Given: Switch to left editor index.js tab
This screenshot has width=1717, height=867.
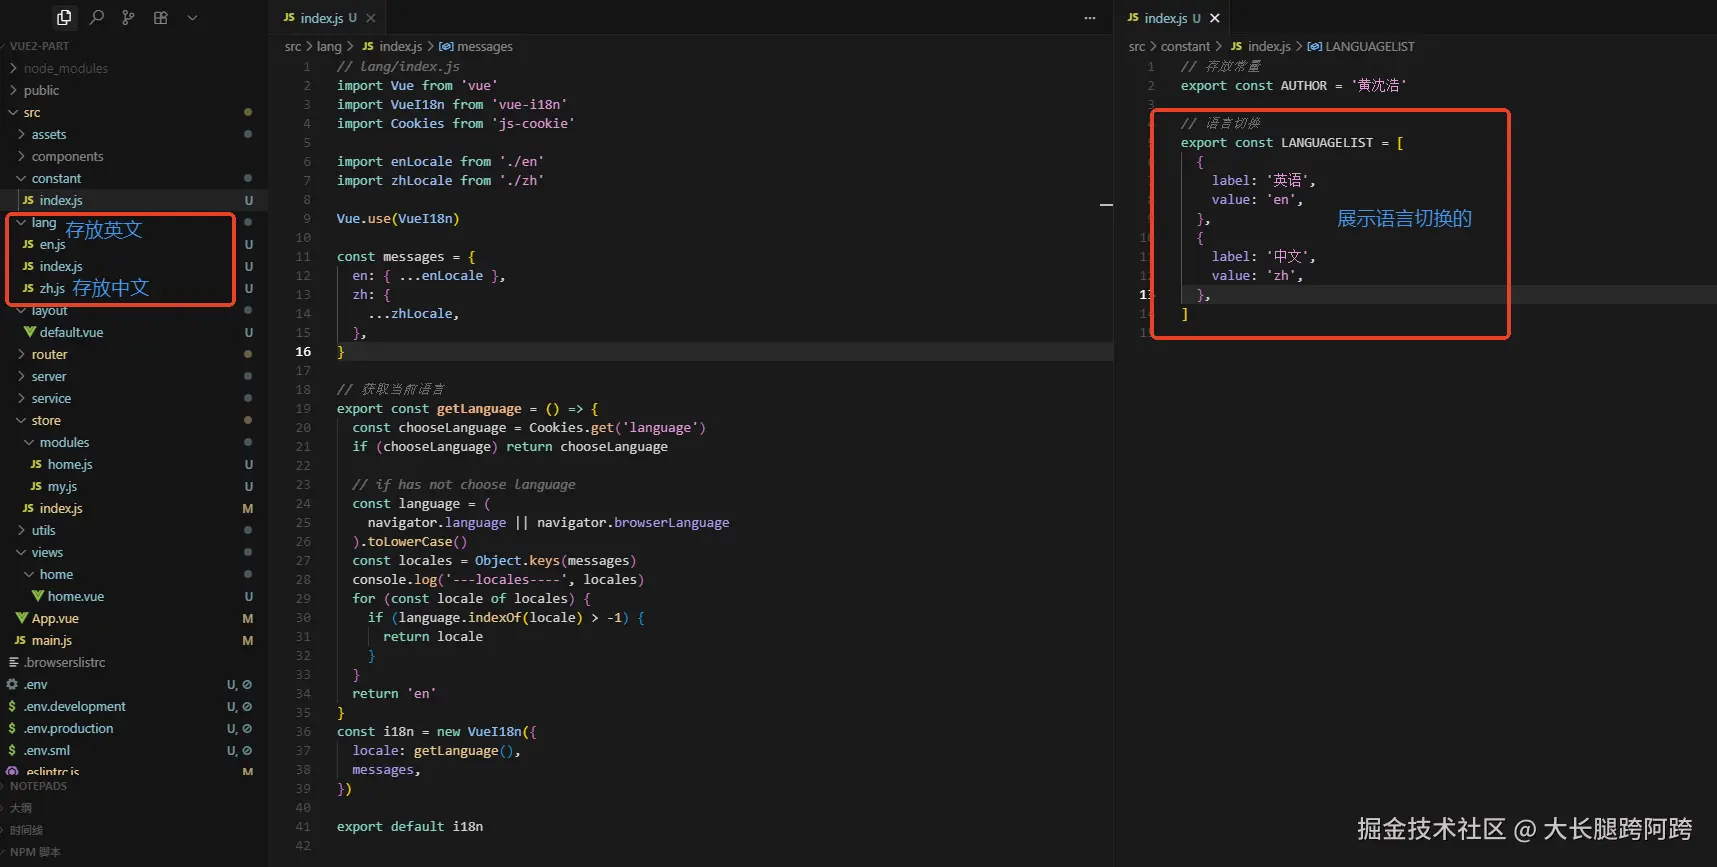Looking at the screenshot, I should (328, 18).
